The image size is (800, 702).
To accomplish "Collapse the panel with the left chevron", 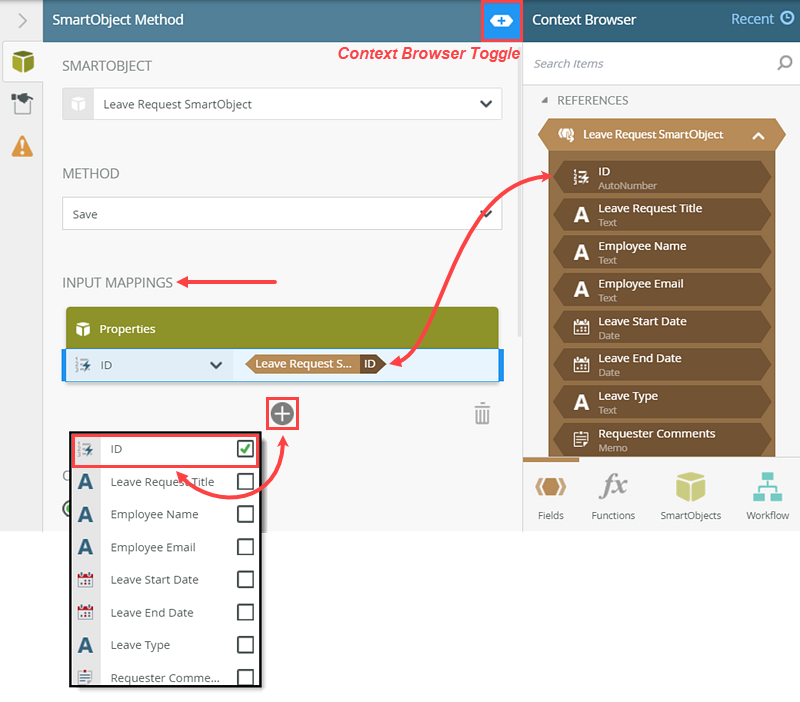I will click(x=22, y=21).
